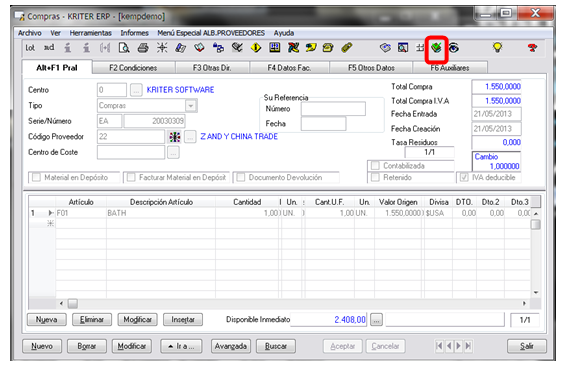
Task: Click the yellow lightbulb toolbar icon
Action: (497, 48)
